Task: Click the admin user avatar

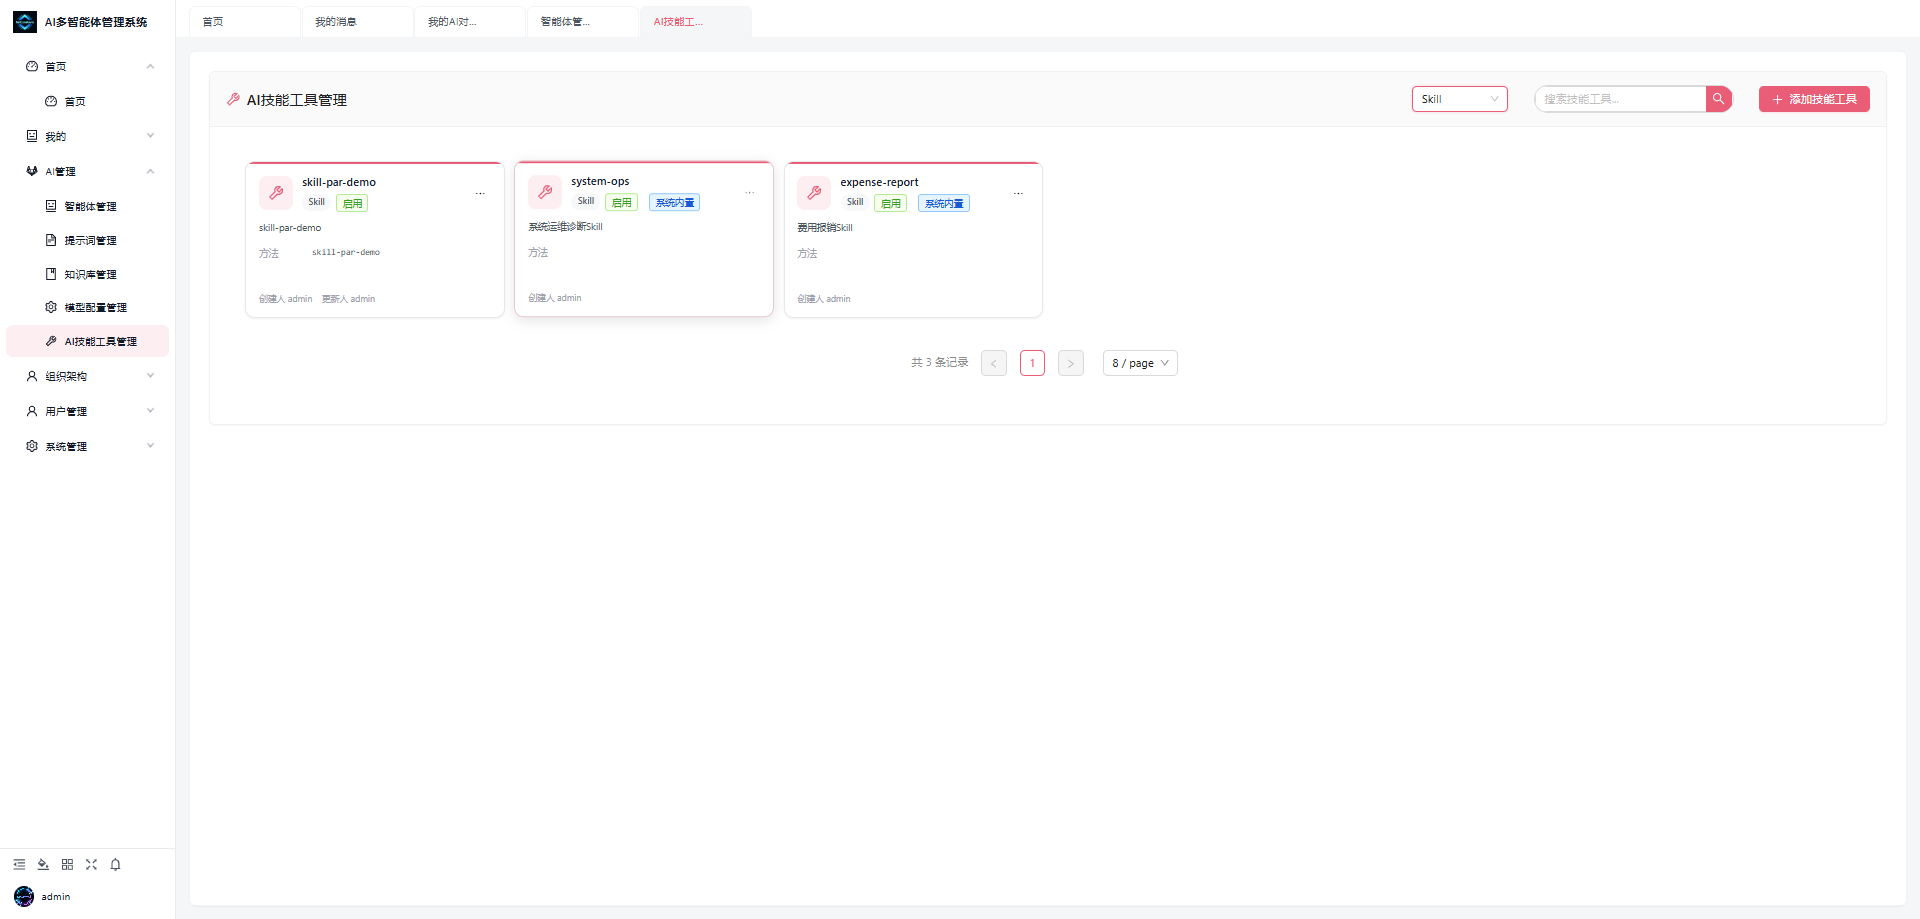Action: (24, 896)
